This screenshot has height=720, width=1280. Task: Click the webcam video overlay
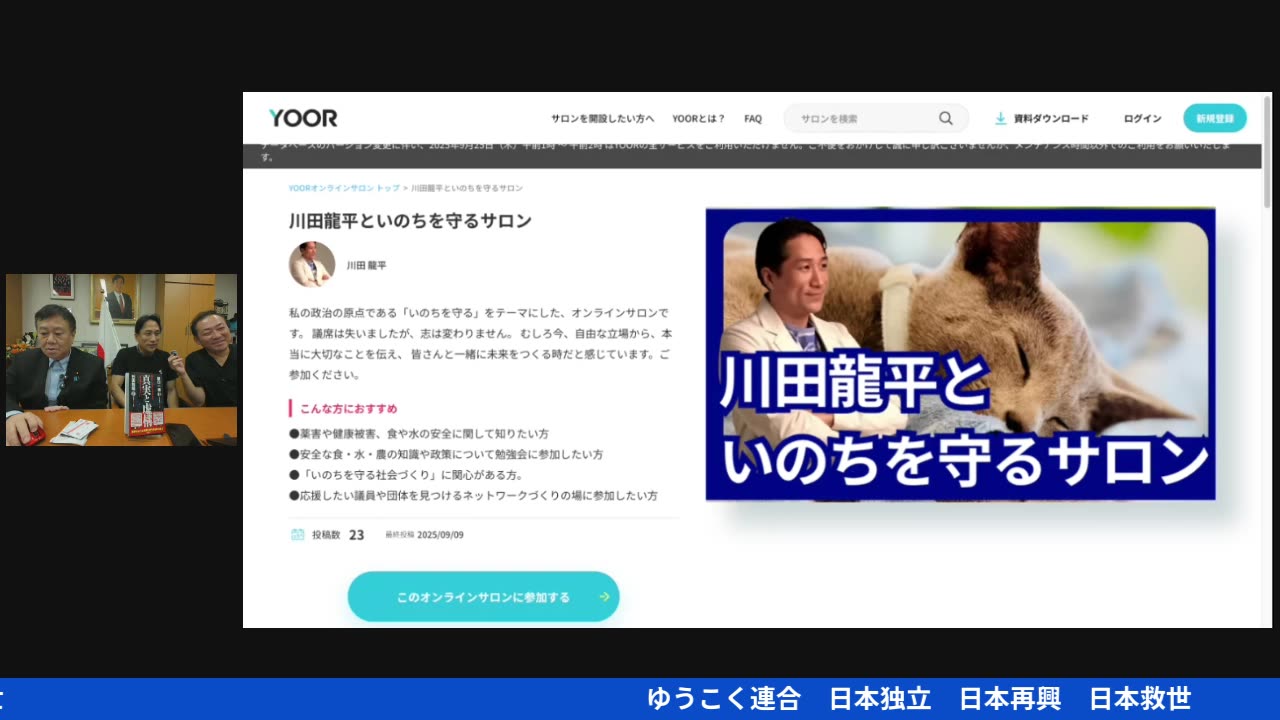click(121, 360)
